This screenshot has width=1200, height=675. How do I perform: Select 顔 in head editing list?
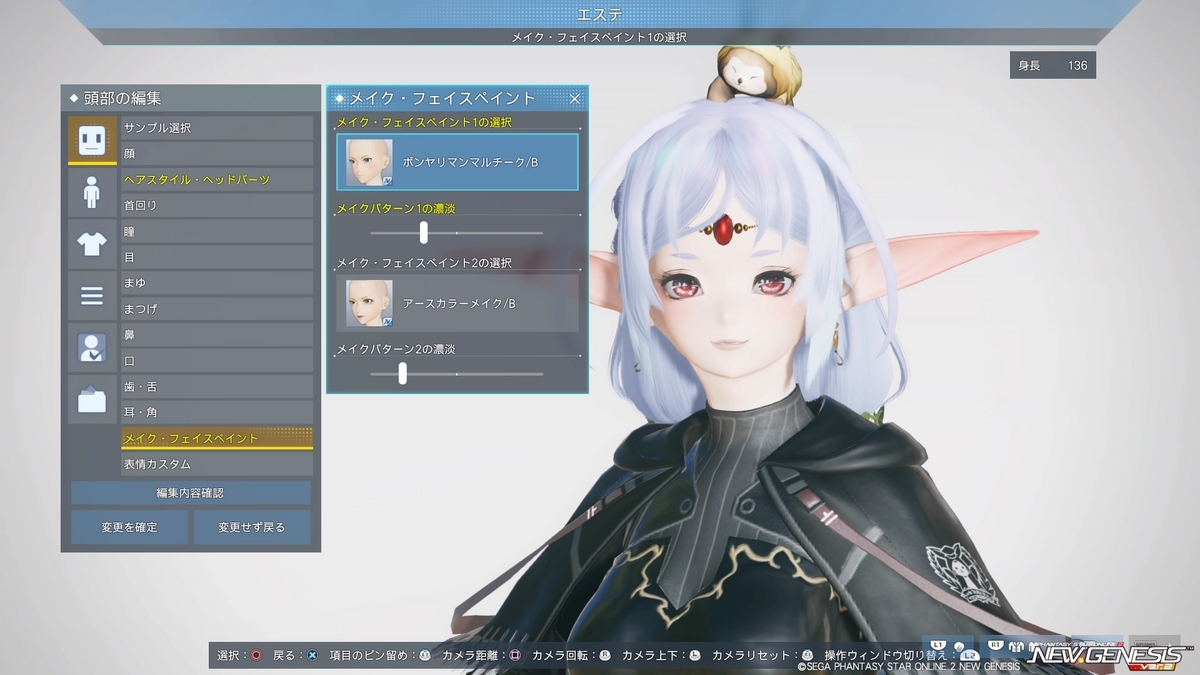coord(217,154)
